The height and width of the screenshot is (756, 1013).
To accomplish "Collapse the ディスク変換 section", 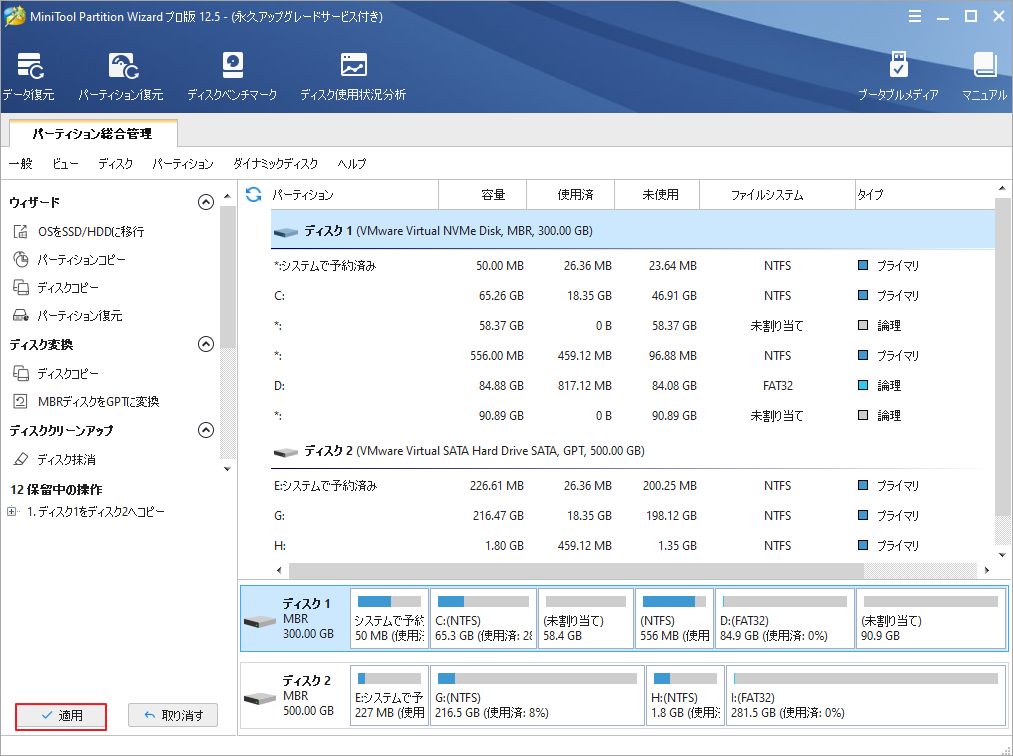I will [x=206, y=344].
